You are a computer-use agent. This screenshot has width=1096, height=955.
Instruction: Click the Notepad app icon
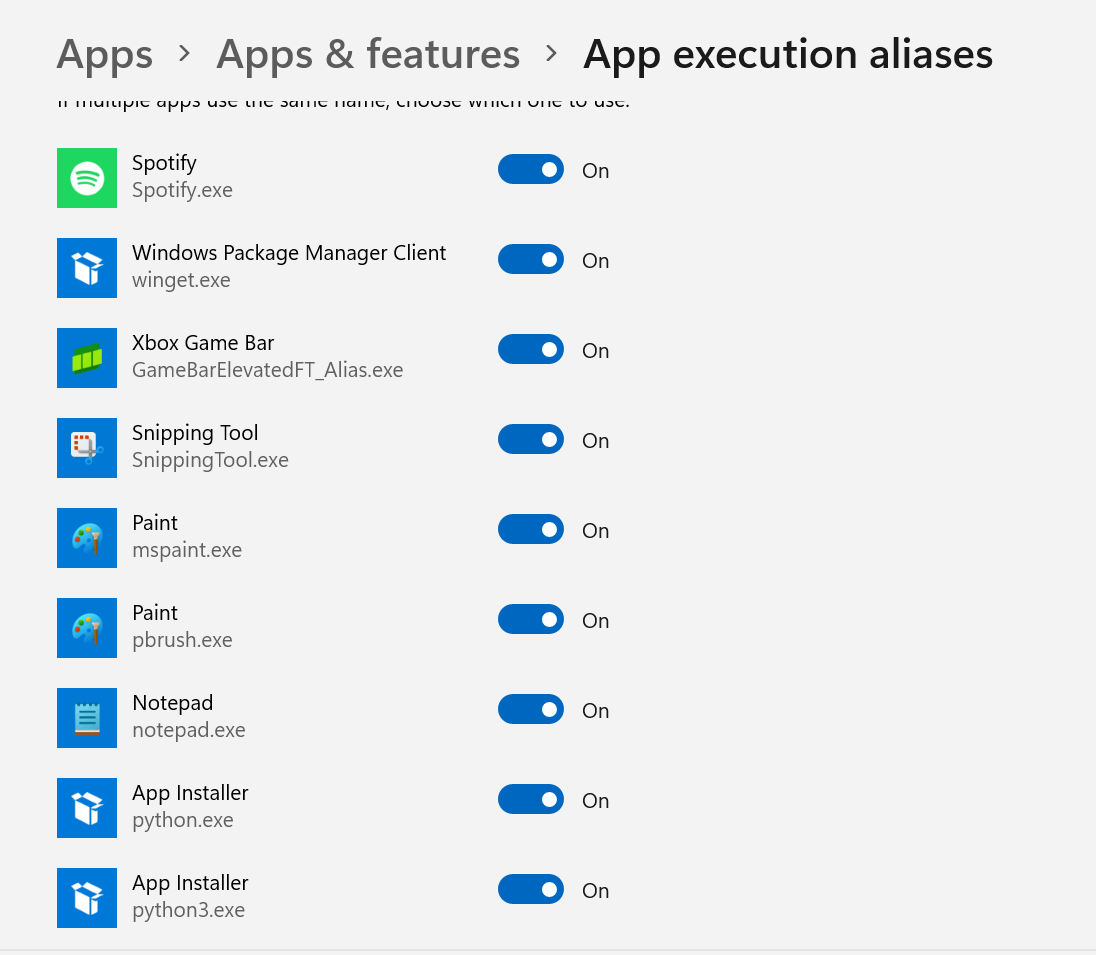[x=87, y=718]
